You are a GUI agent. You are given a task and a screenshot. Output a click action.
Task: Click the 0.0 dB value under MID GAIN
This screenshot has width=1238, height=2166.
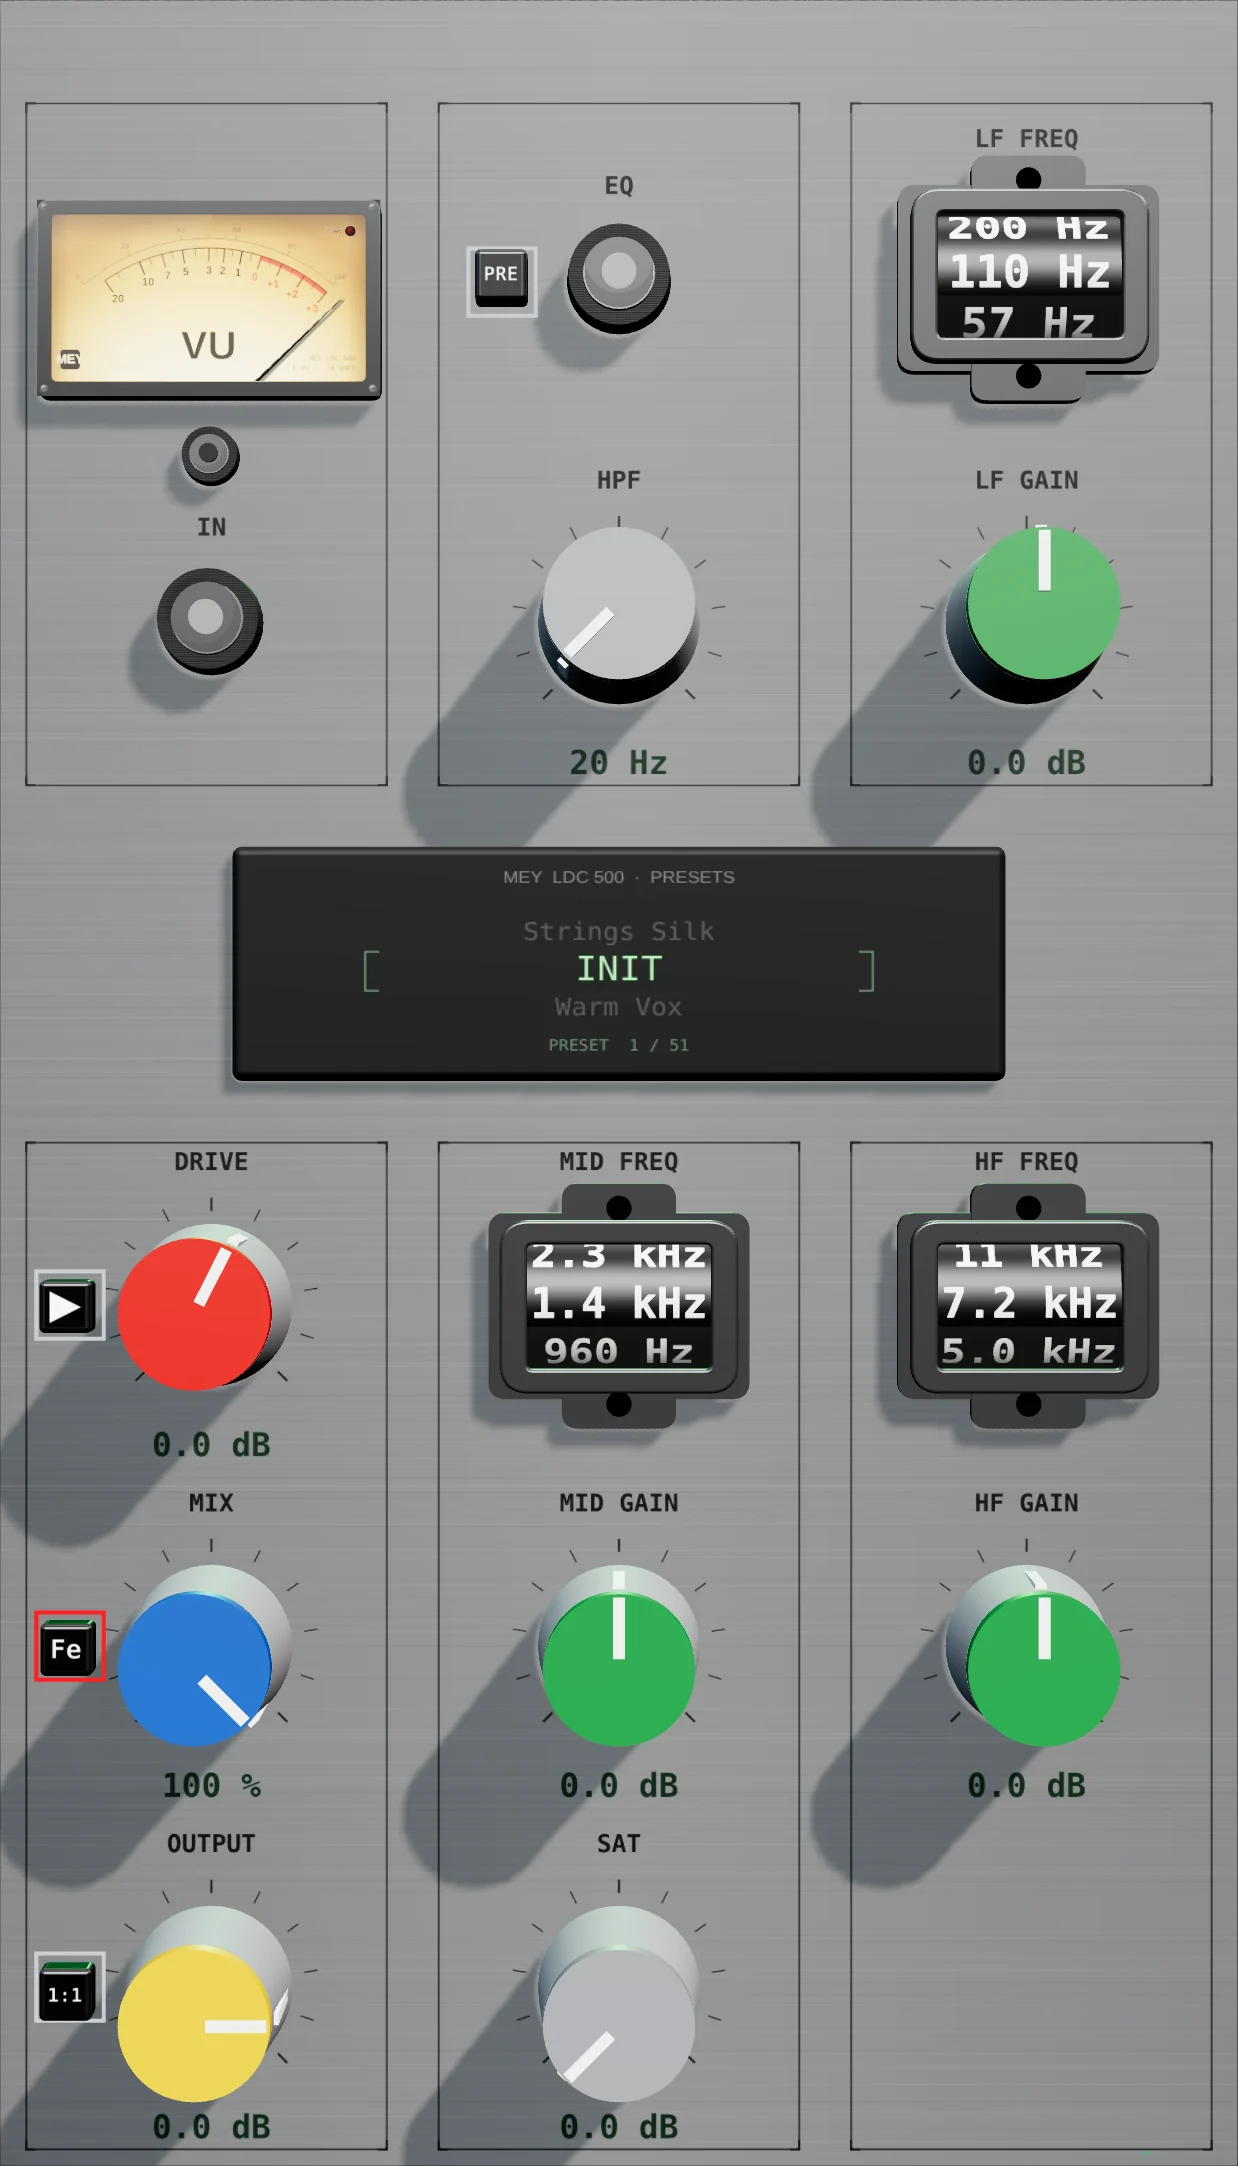618,1786
